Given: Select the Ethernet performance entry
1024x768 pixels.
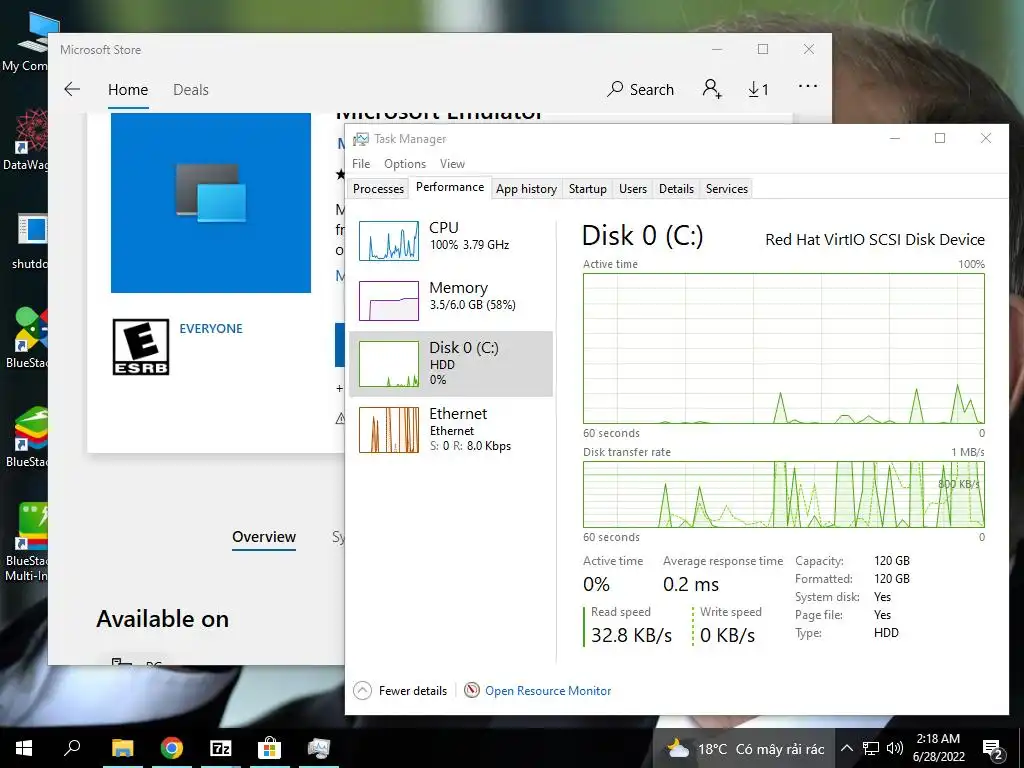Looking at the screenshot, I should [x=451, y=430].
